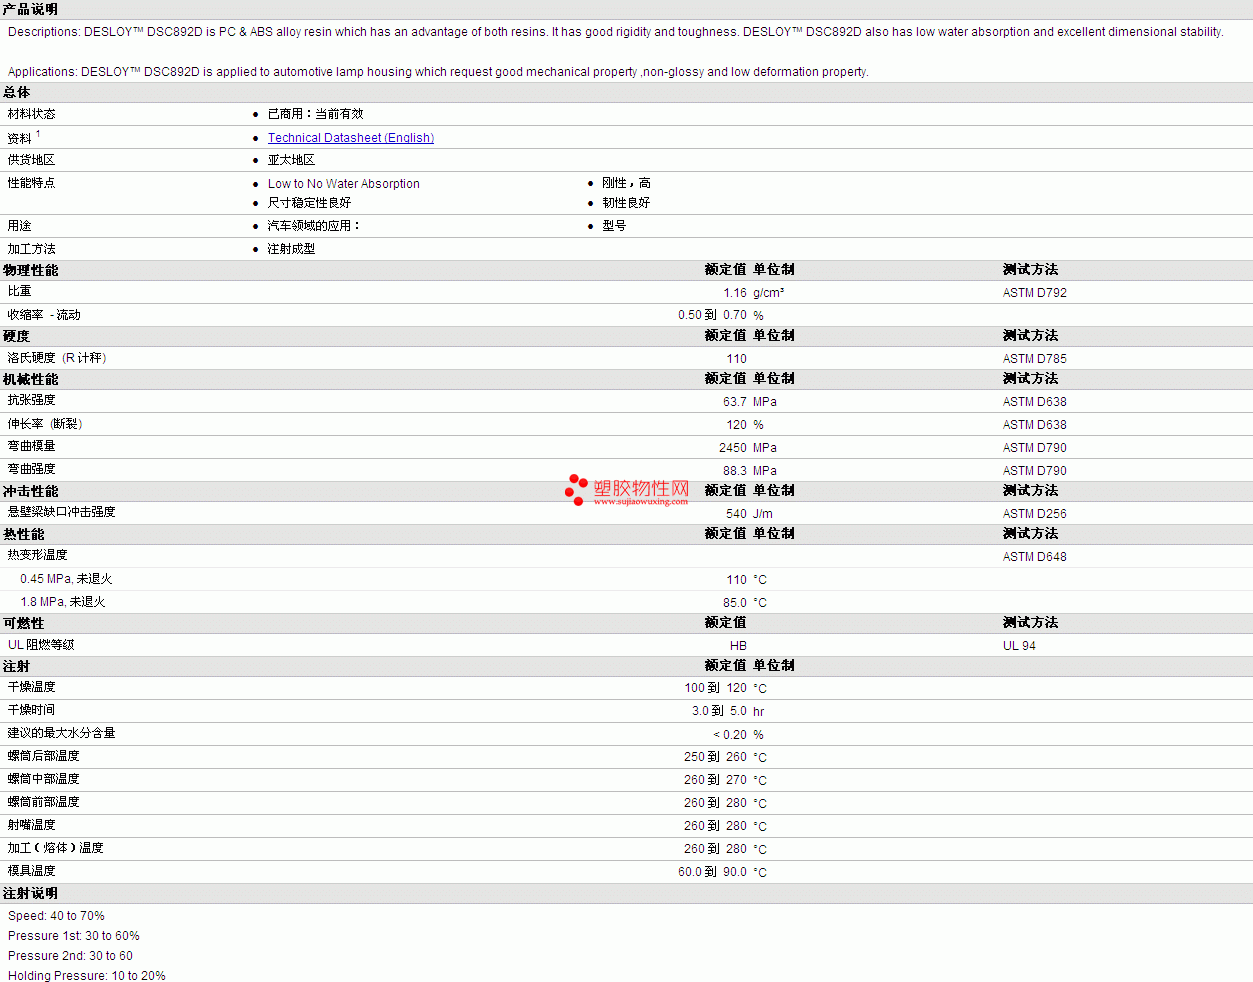Click the 刚性，高 feature text

point(627,183)
